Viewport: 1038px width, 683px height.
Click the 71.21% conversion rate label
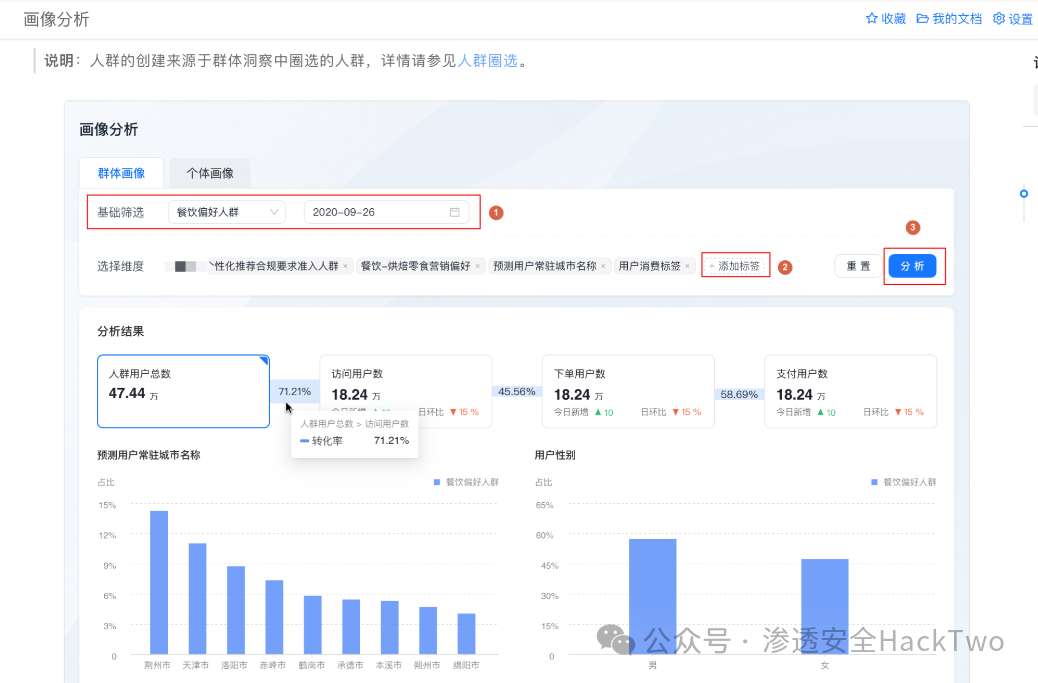[x=295, y=392]
